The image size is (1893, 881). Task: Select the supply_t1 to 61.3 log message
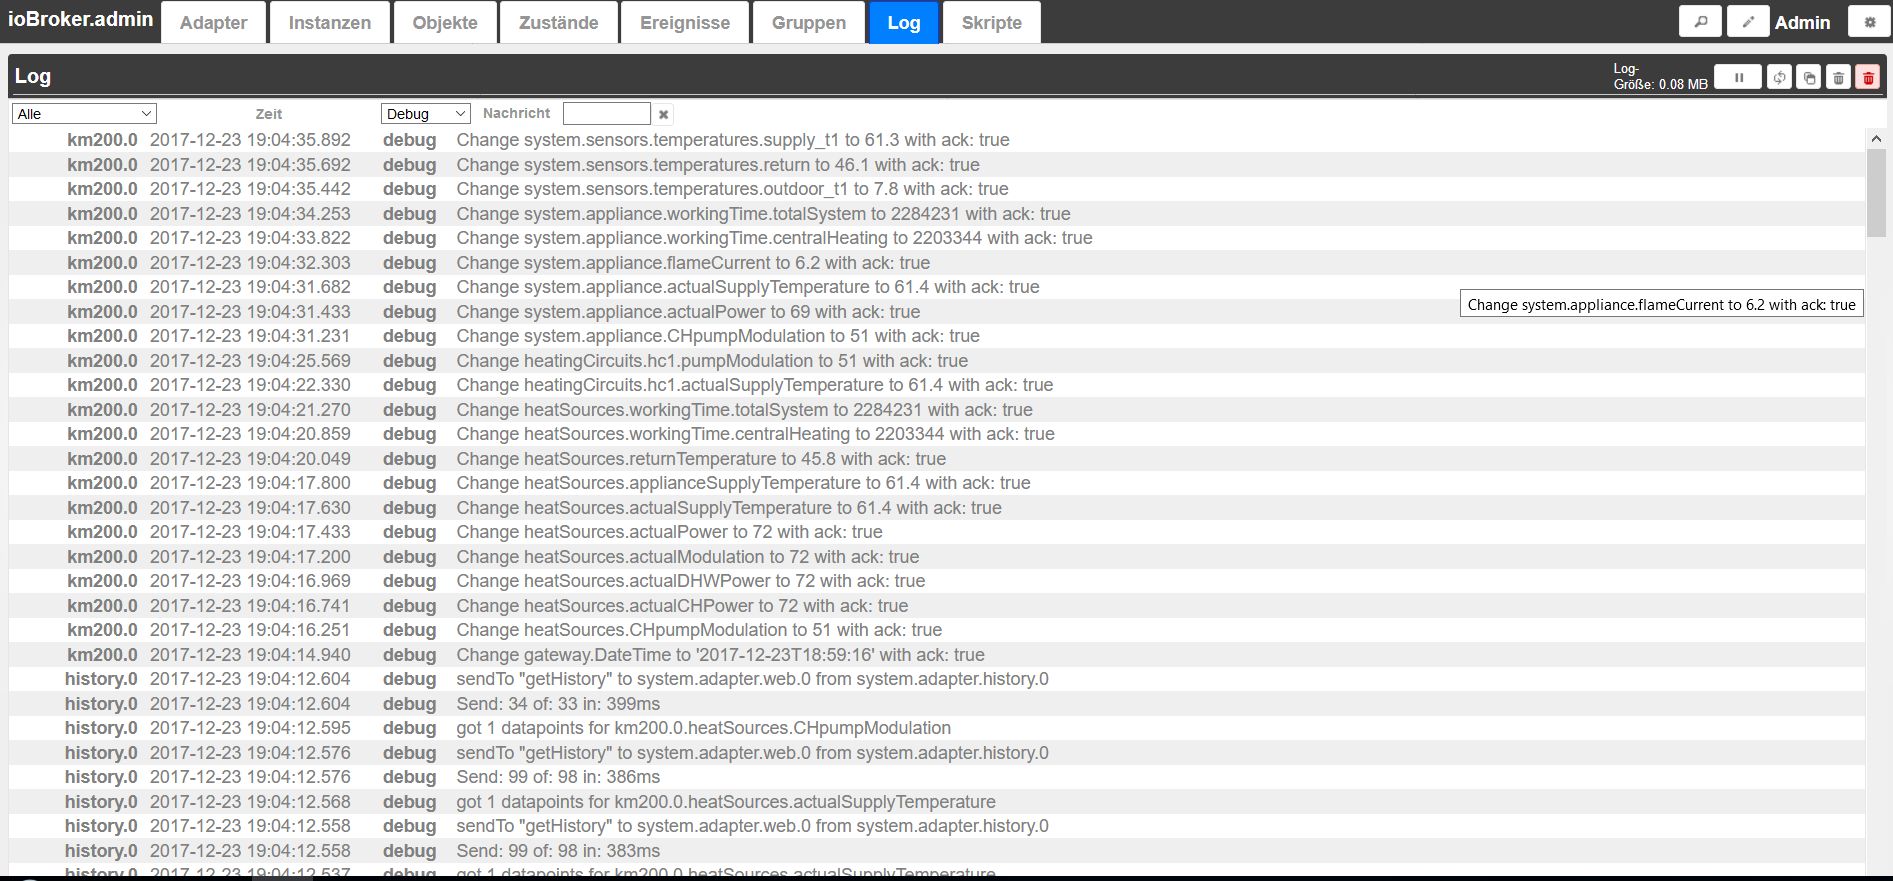(x=733, y=140)
